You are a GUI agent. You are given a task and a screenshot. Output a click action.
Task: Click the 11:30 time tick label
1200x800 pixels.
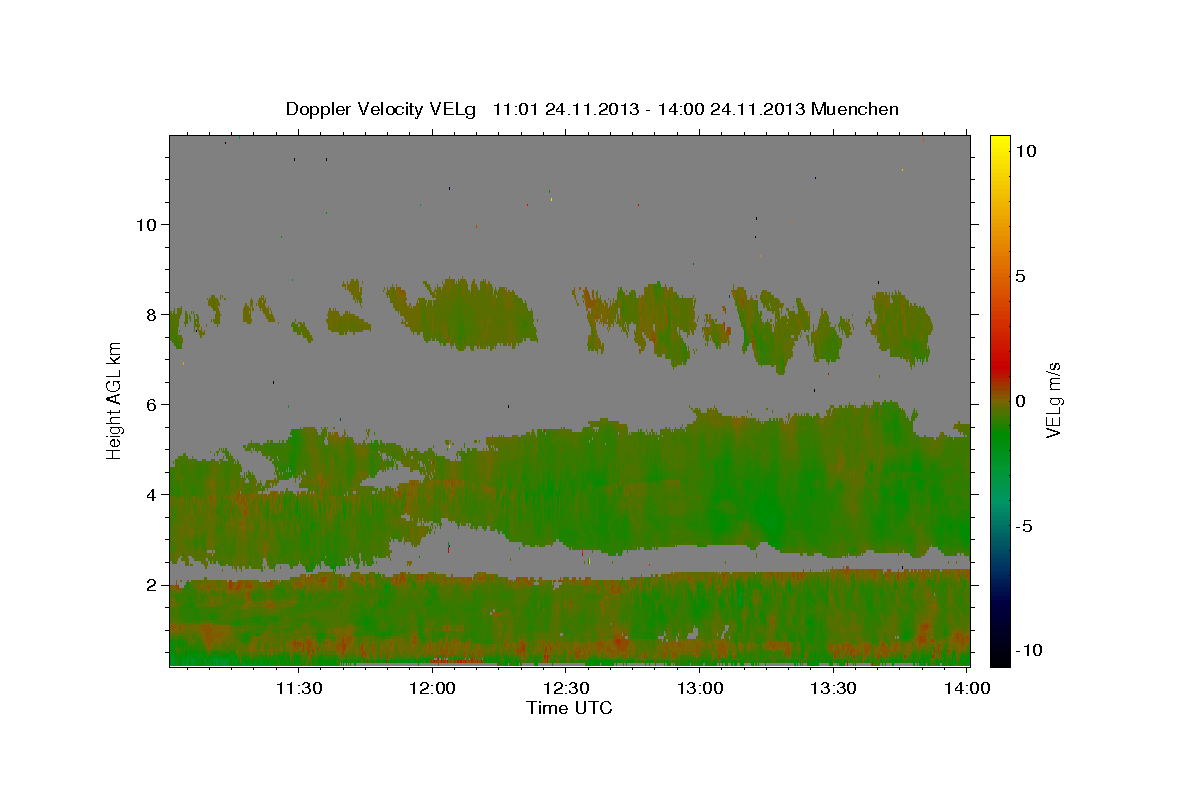[x=298, y=688]
